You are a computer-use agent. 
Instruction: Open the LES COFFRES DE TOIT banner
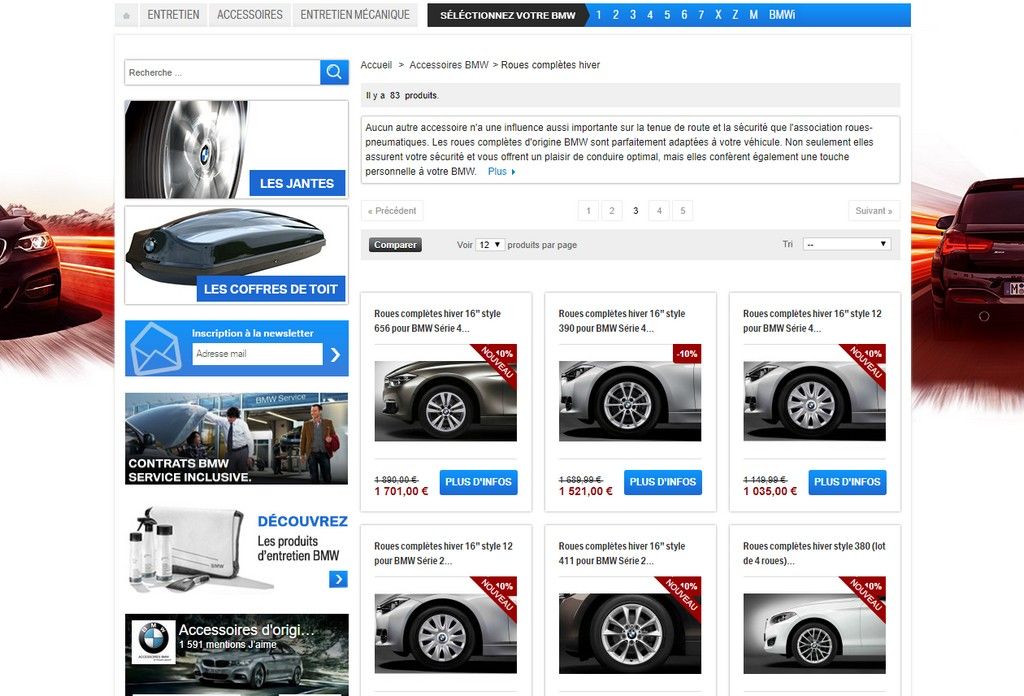point(236,255)
